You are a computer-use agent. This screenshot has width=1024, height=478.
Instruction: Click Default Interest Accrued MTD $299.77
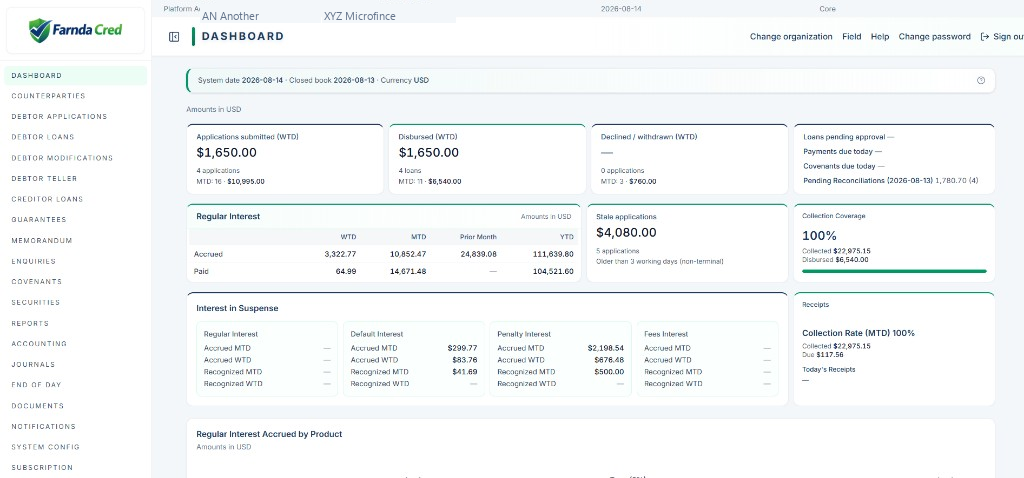[462, 348]
